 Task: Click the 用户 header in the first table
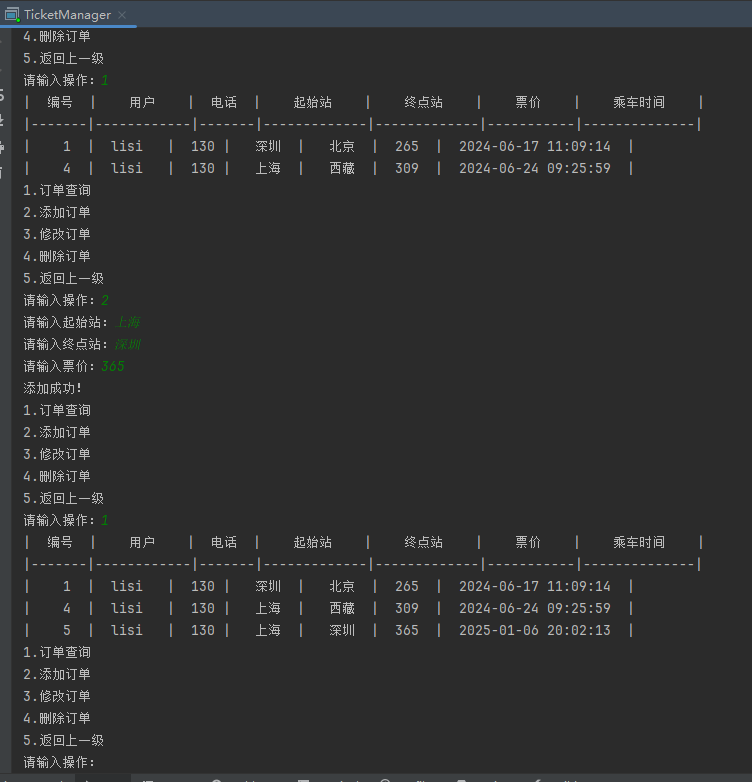142,102
